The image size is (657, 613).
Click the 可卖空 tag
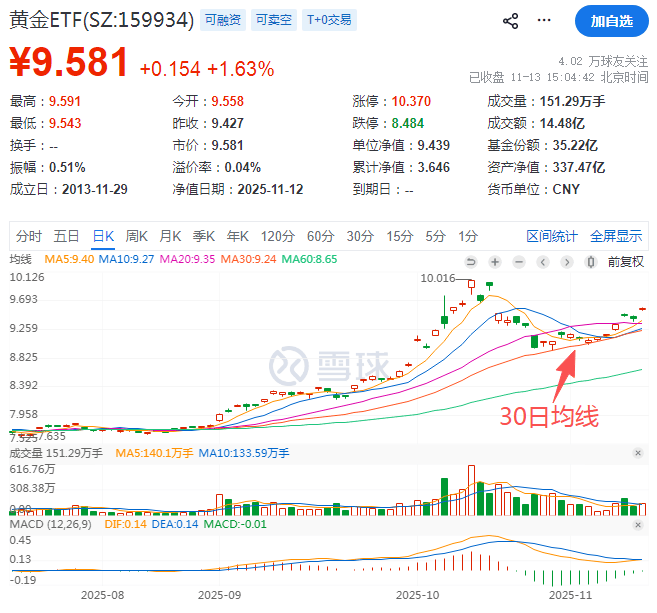click(274, 20)
